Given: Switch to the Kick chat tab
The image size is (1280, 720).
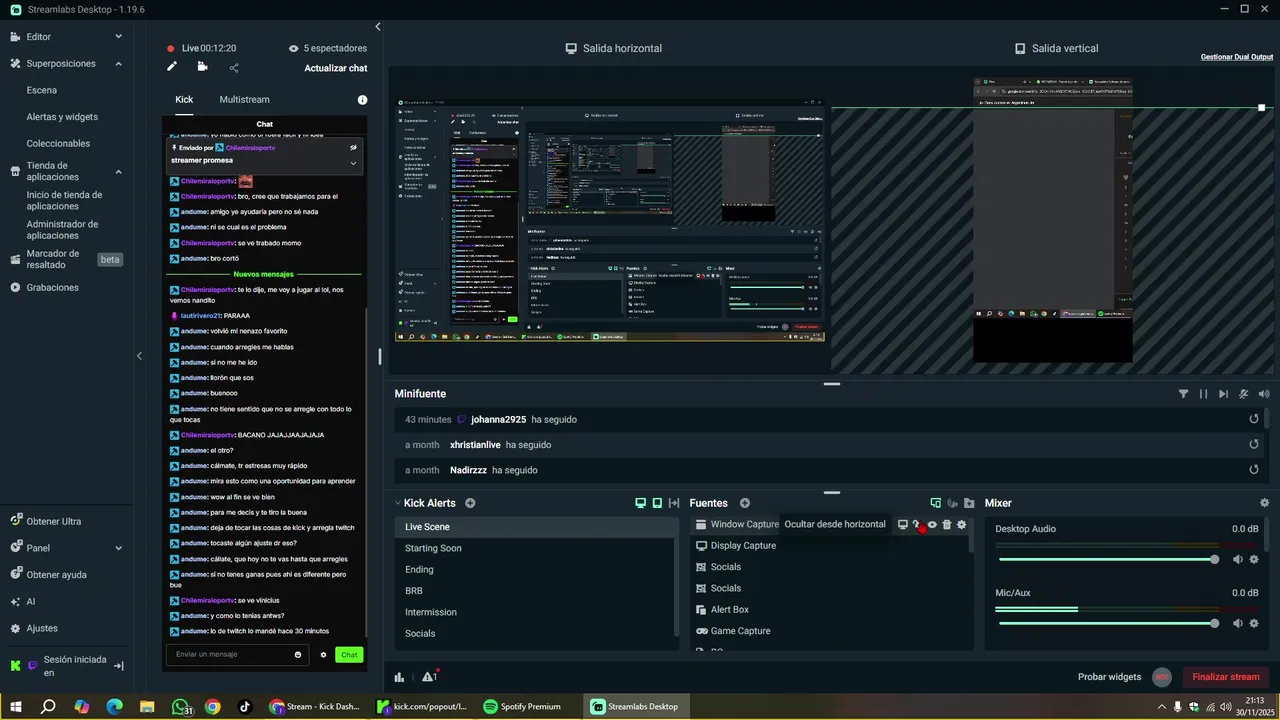Looking at the screenshot, I should click(x=184, y=99).
